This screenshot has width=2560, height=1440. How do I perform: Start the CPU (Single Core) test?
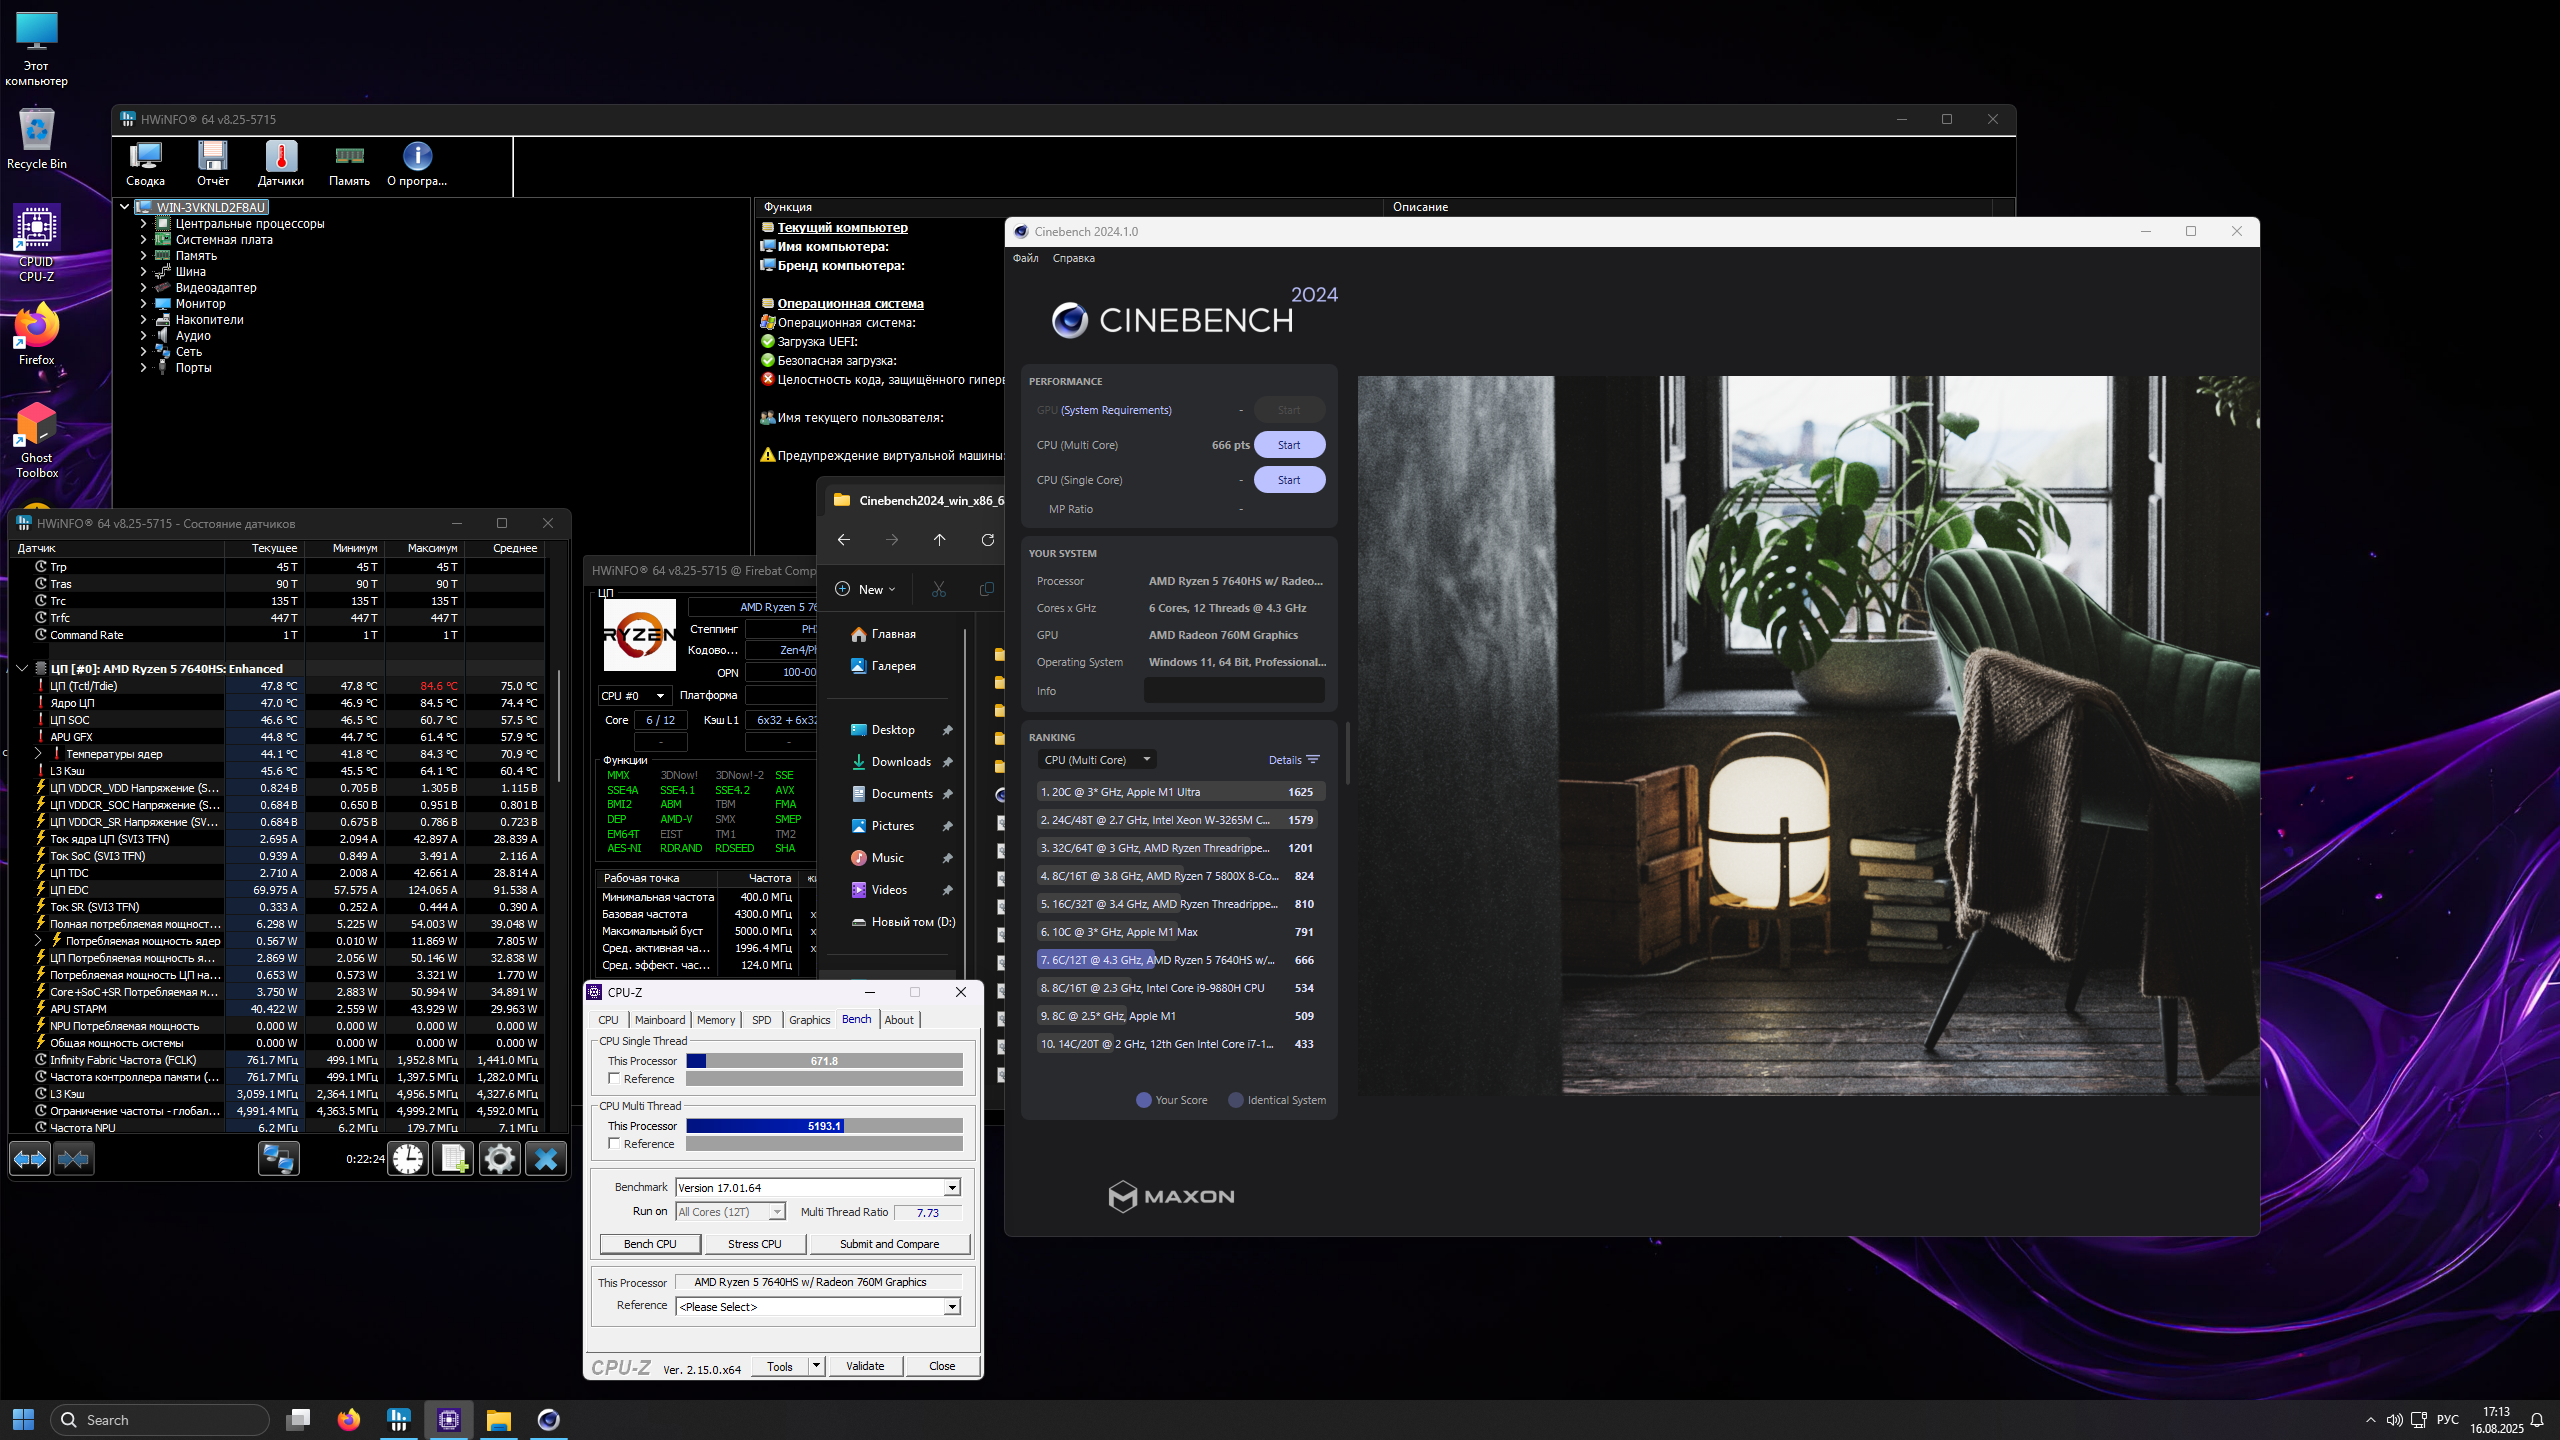pos(1288,480)
